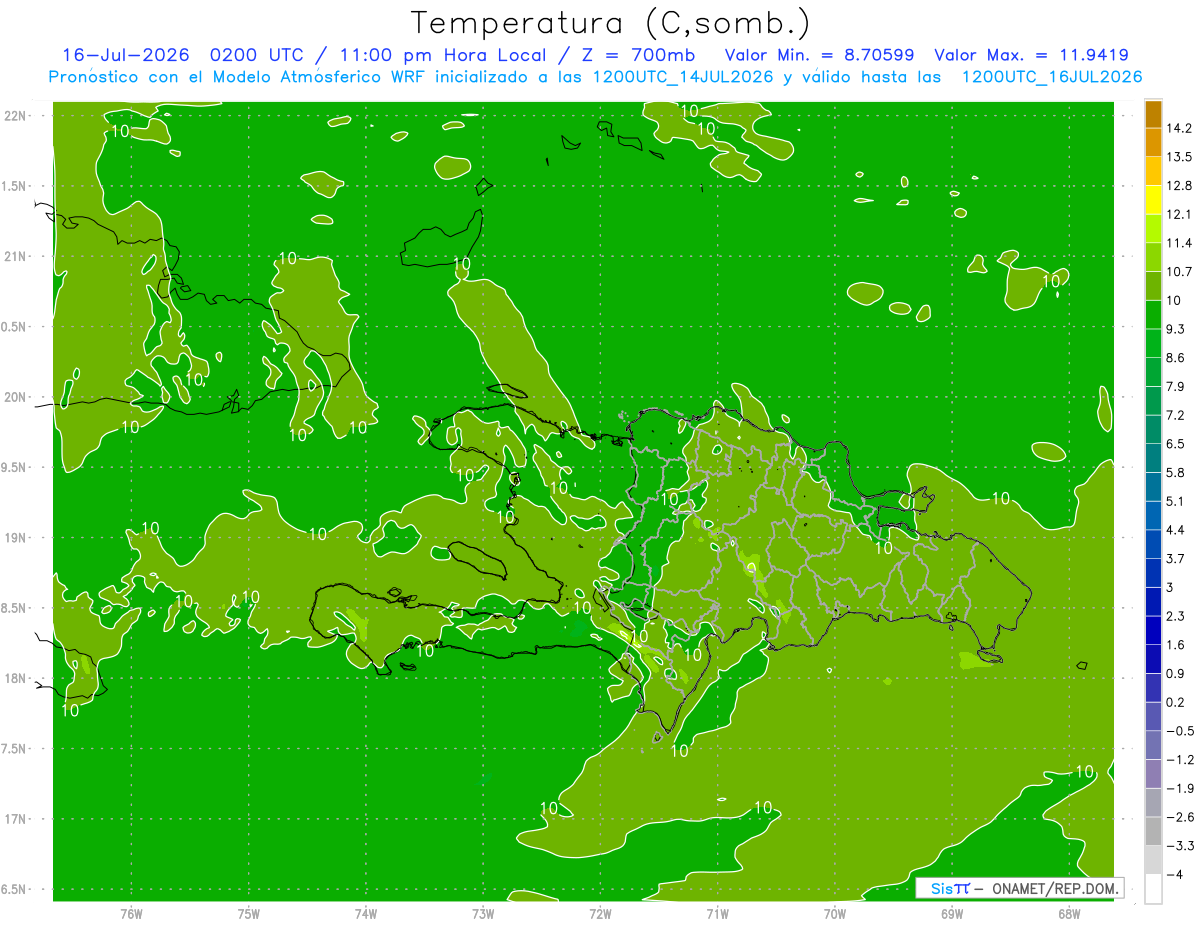Pick the blue swatch between 3 and 3.7
Screen dimensions: 1200x927
[1153, 573]
